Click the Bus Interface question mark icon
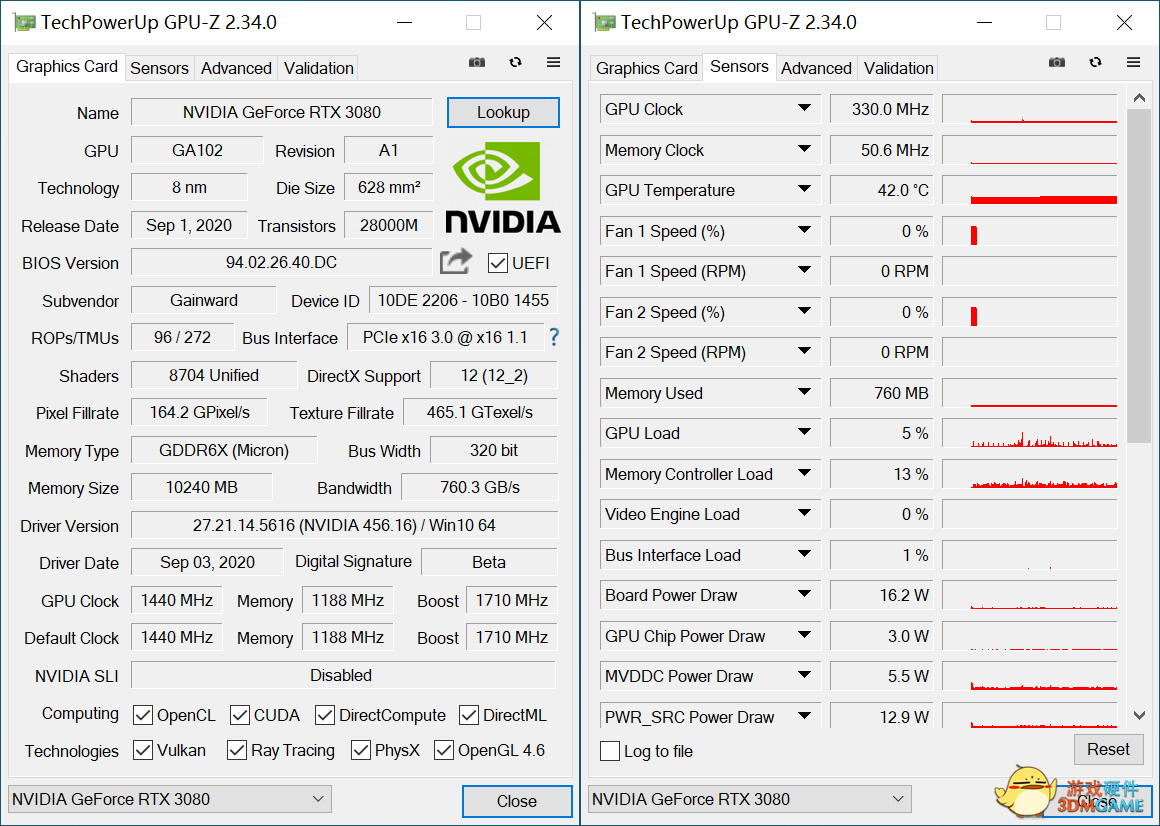 [553, 337]
